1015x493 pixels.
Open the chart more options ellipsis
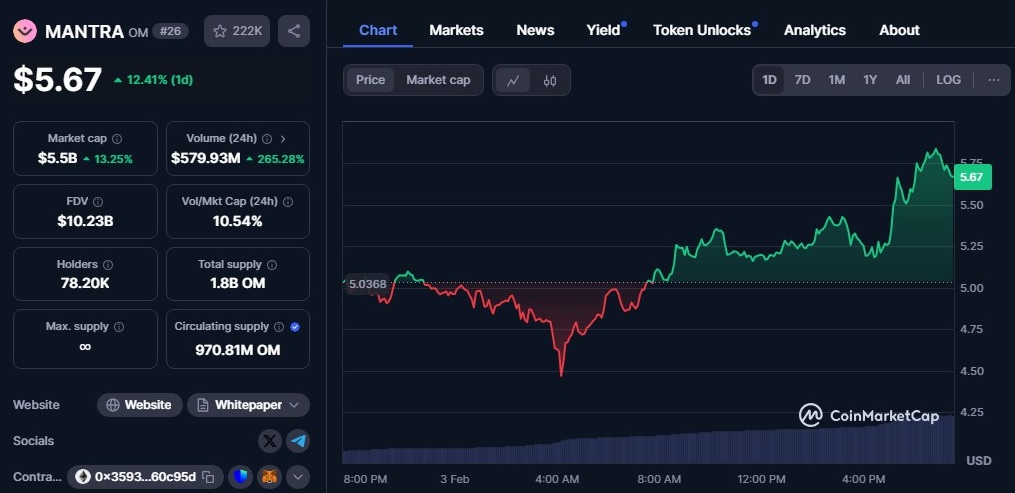tap(994, 80)
